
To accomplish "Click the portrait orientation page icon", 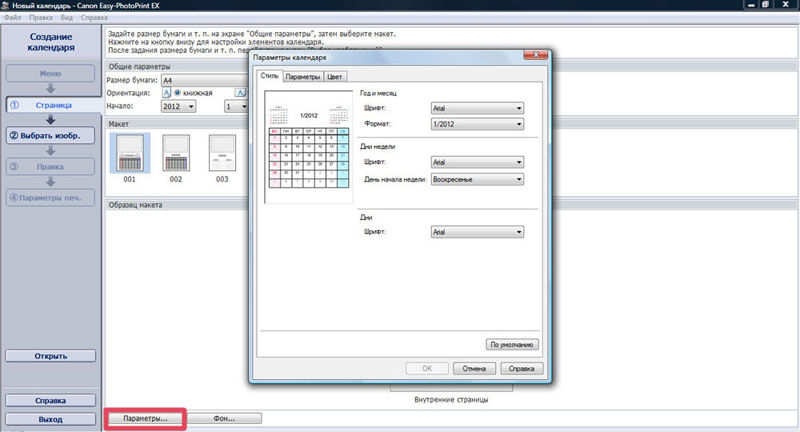I will click(166, 93).
